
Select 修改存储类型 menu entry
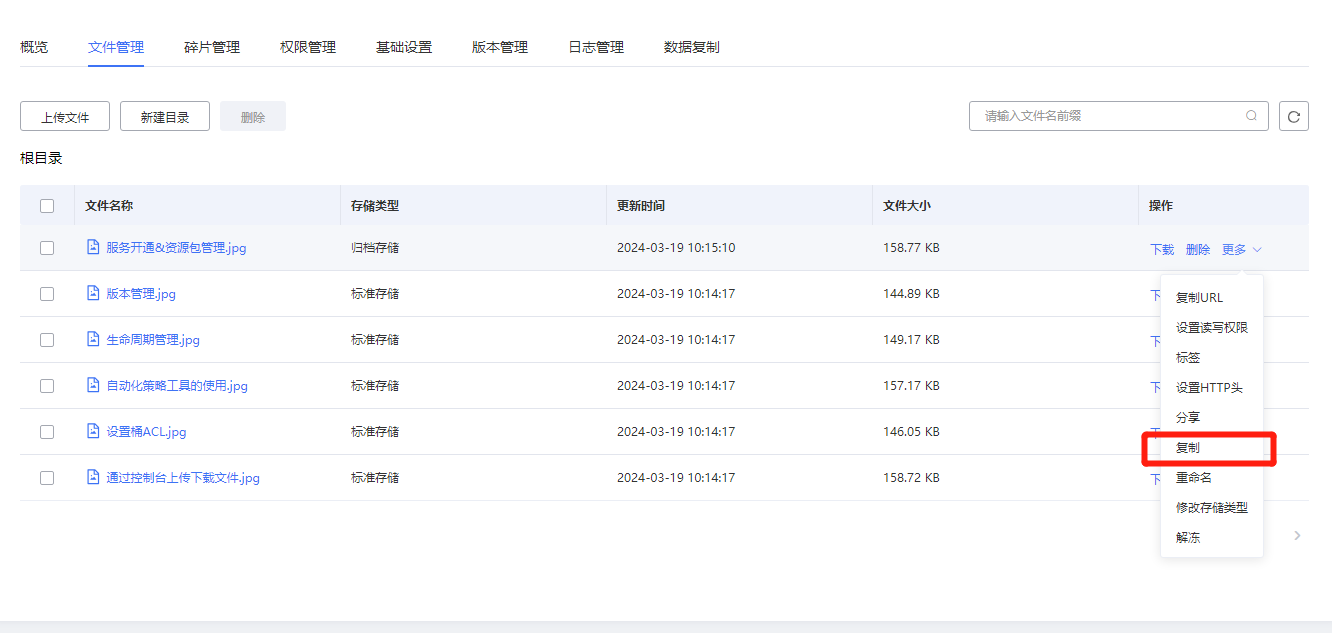(1212, 507)
